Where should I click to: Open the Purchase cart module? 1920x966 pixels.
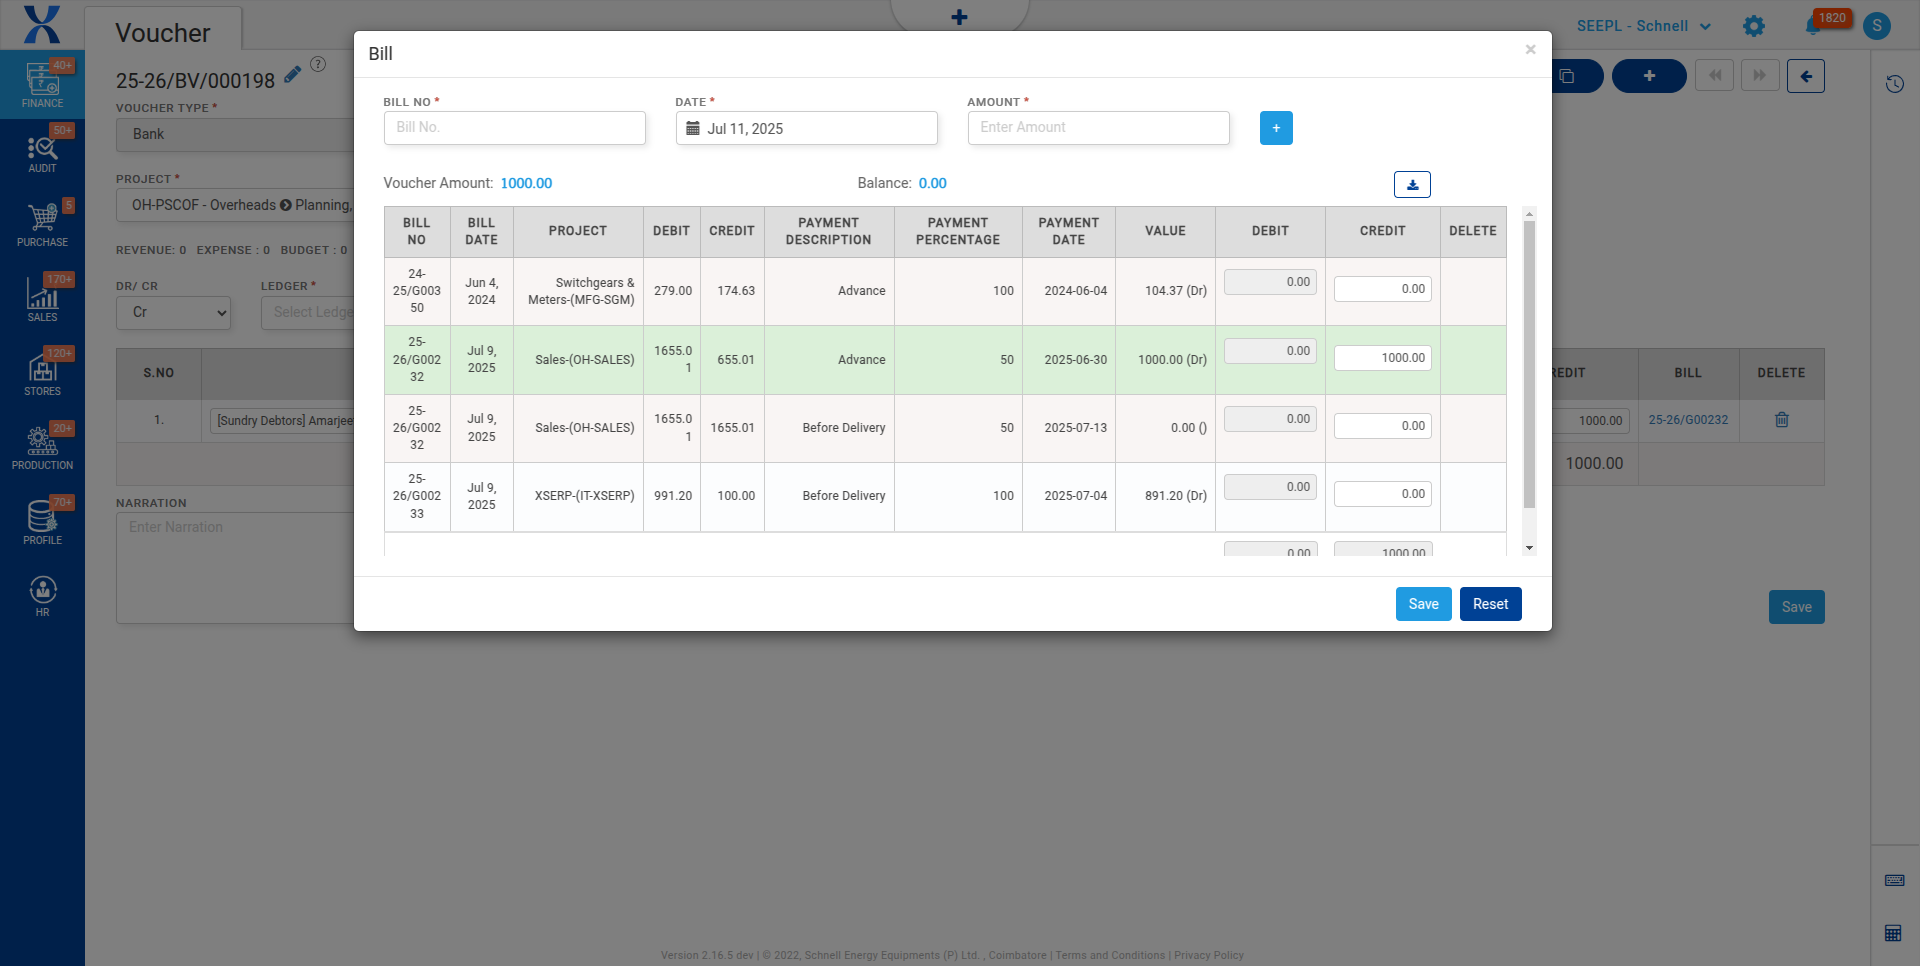tap(42, 224)
